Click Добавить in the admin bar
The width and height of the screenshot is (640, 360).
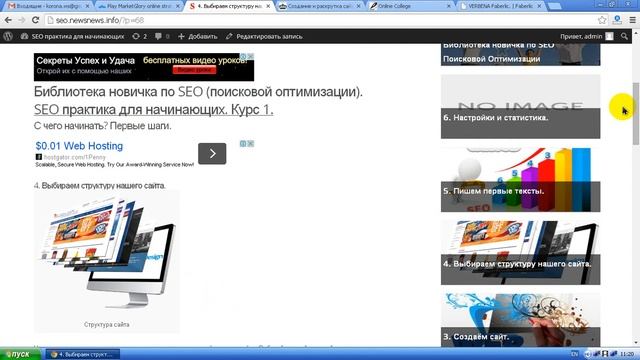coord(198,36)
